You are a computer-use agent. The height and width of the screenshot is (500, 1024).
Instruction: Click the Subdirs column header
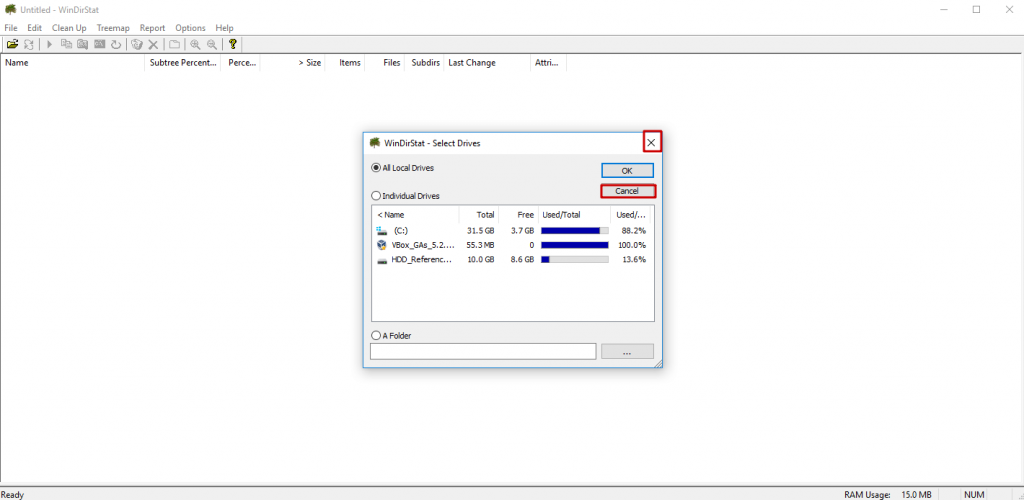[423, 63]
